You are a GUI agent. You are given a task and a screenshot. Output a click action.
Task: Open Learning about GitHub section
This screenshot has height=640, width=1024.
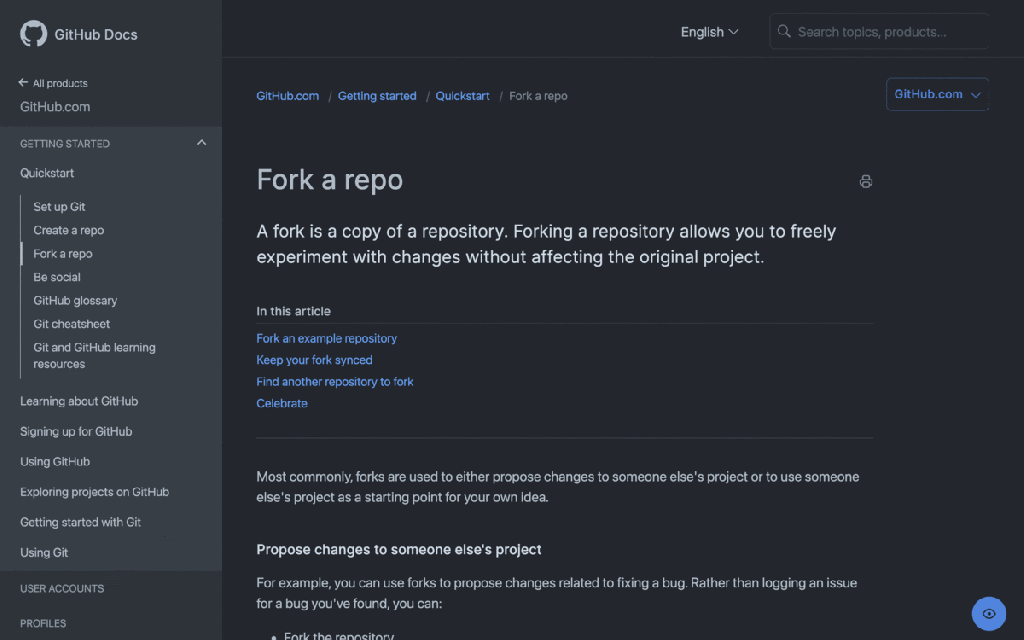pyautogui.click(x=79, y=401)
